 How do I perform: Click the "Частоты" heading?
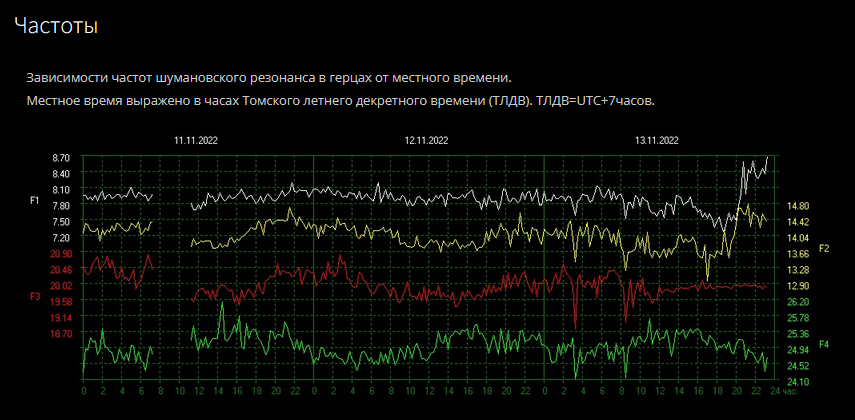(x=56, y=26)
